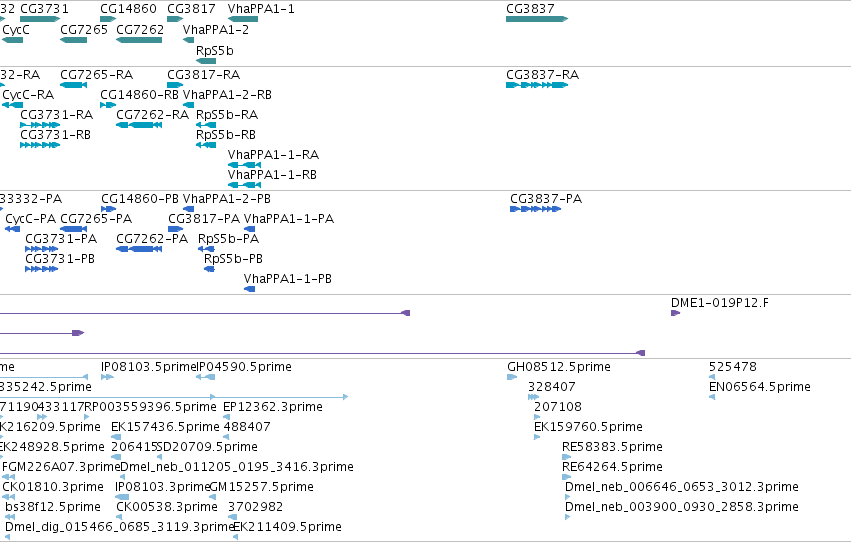Select the IP08103.5prime EST glyph
This screenshot has height=542, width=851.
[x=107, y=378]
